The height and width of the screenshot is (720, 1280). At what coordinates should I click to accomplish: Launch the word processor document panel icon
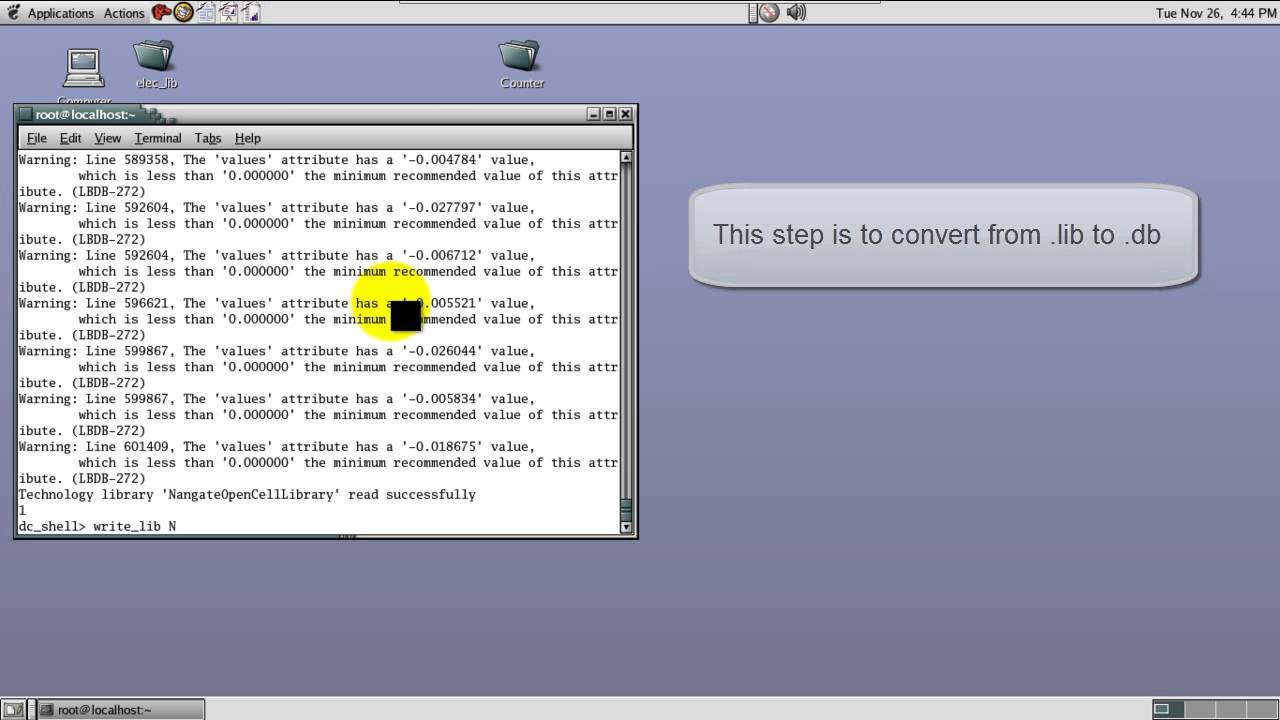206,12
